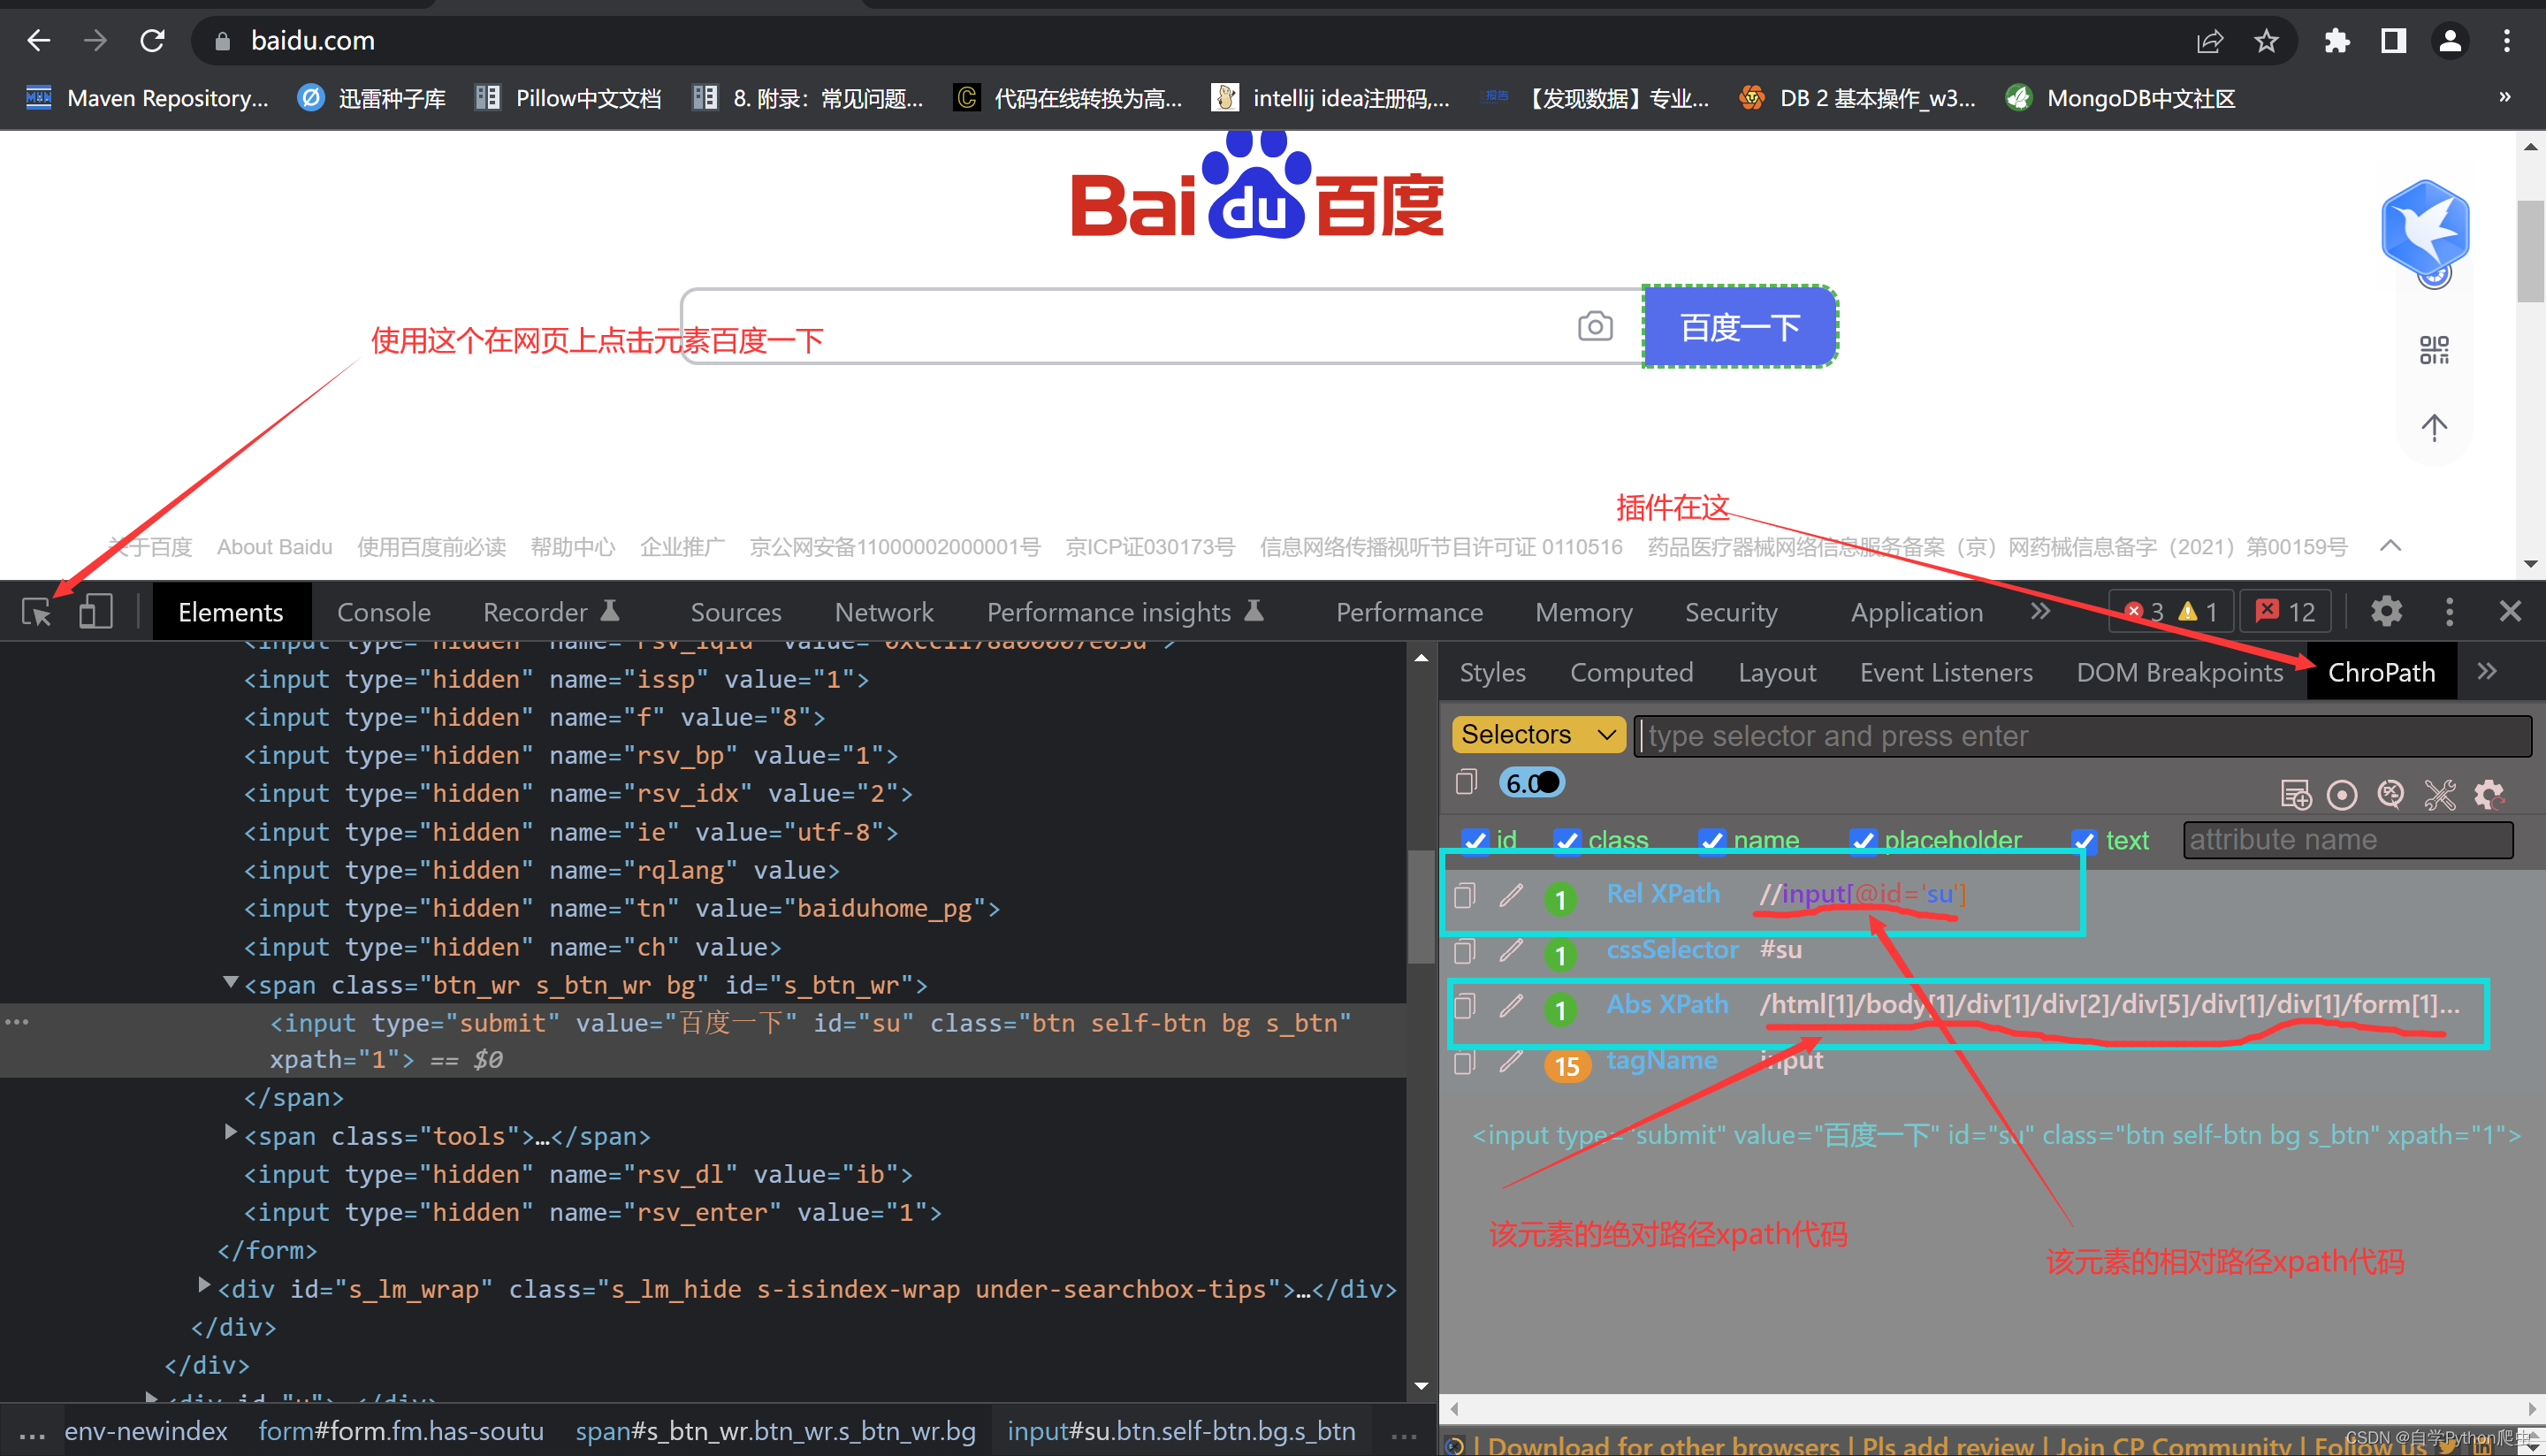Select breadcrumb span#s_btn_wr.btn_wr.s_btn_wr.bg

click(x=775, y=1431)
